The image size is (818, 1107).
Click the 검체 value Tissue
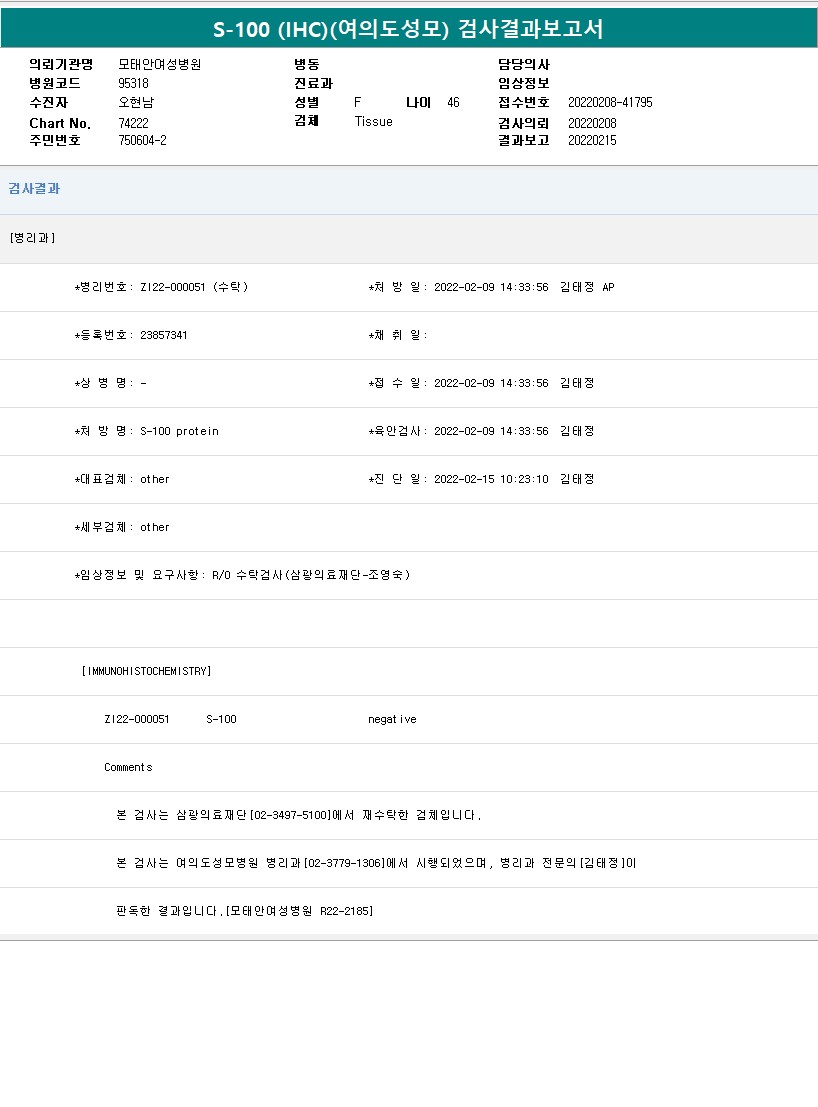(373, 122)
